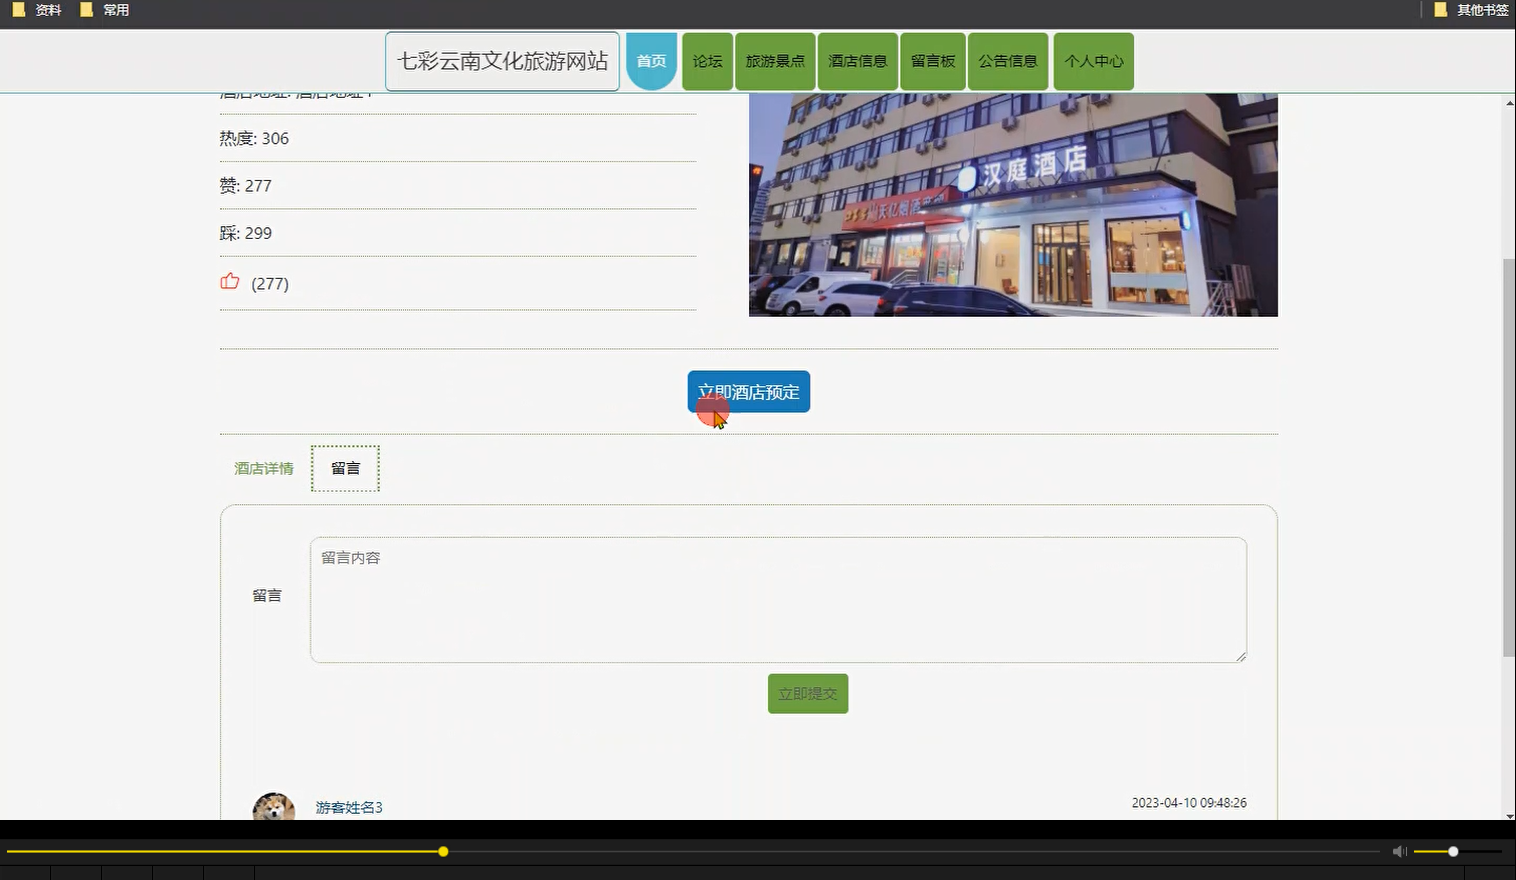Click the 立即酒店预定 booking button
This screenshot has height=880, width=1516.
[x=748, y=391]
